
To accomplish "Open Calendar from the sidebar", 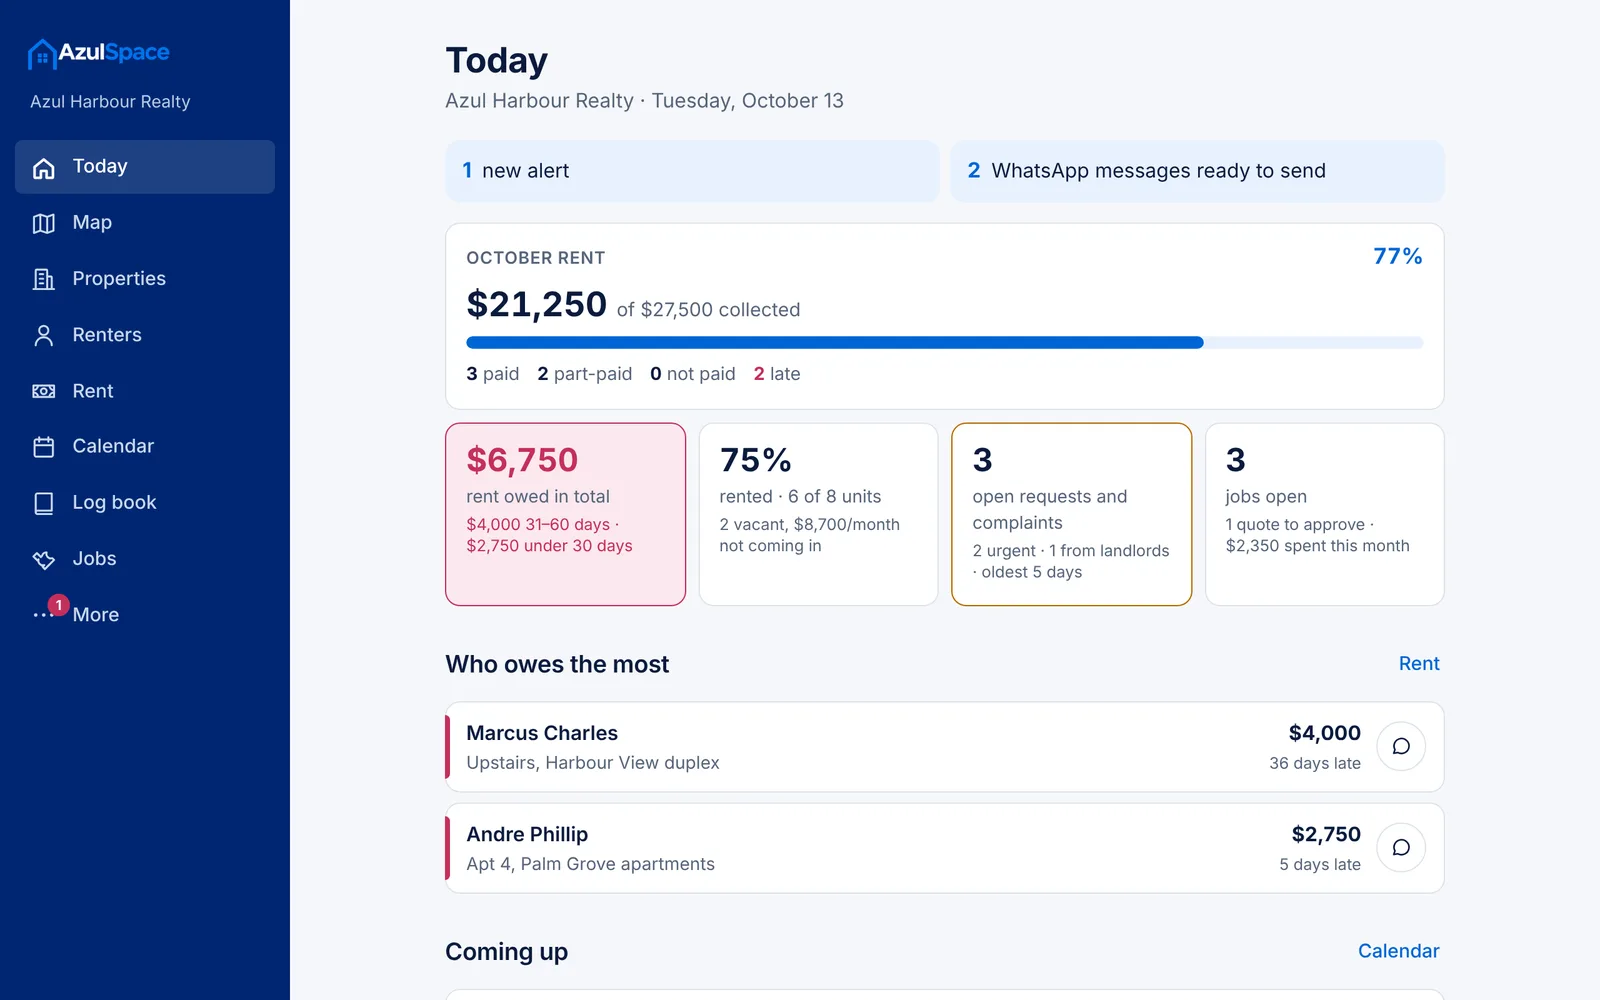I will 145,447.
